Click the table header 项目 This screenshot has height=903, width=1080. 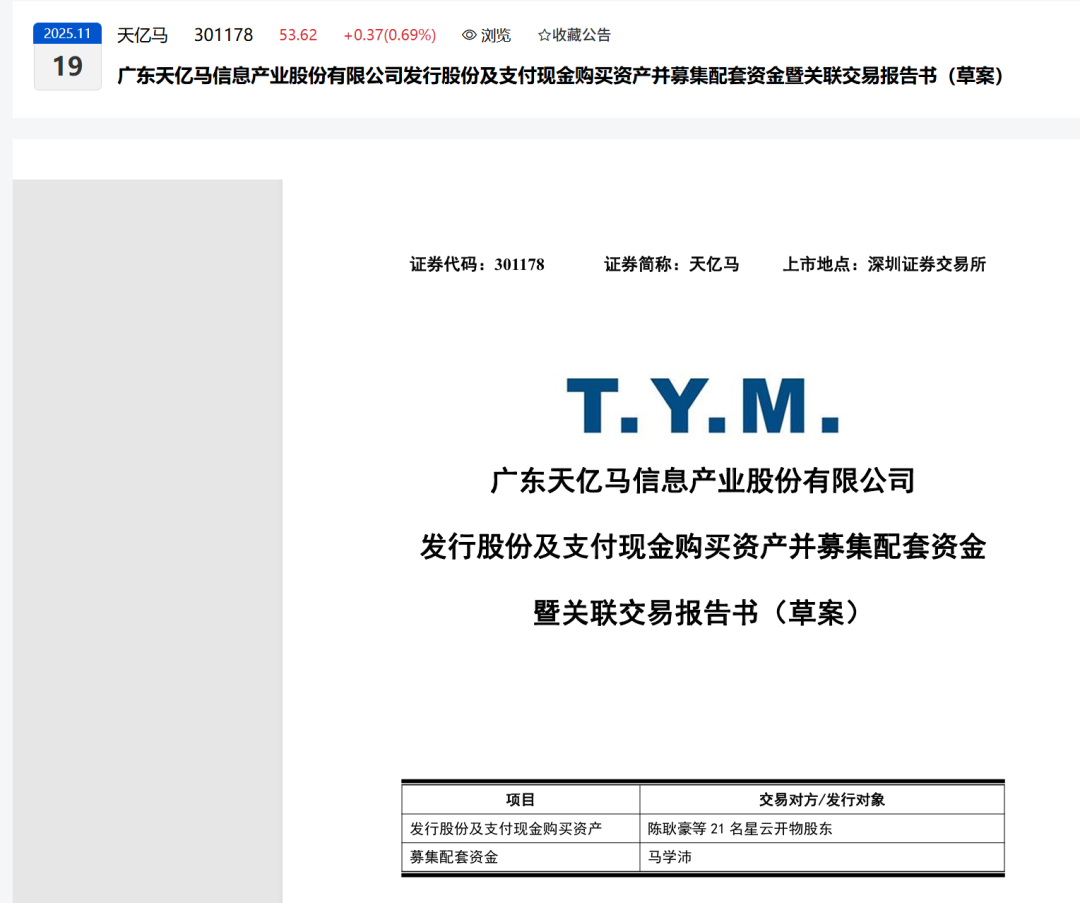coord(521,800)
